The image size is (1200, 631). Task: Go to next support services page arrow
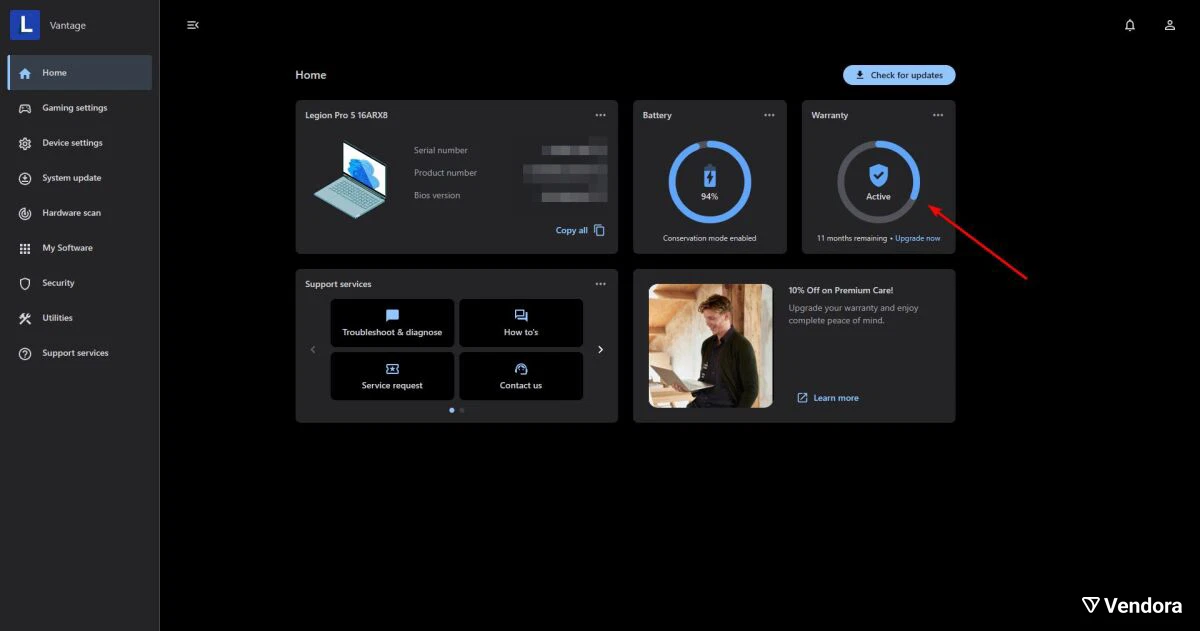600,350
